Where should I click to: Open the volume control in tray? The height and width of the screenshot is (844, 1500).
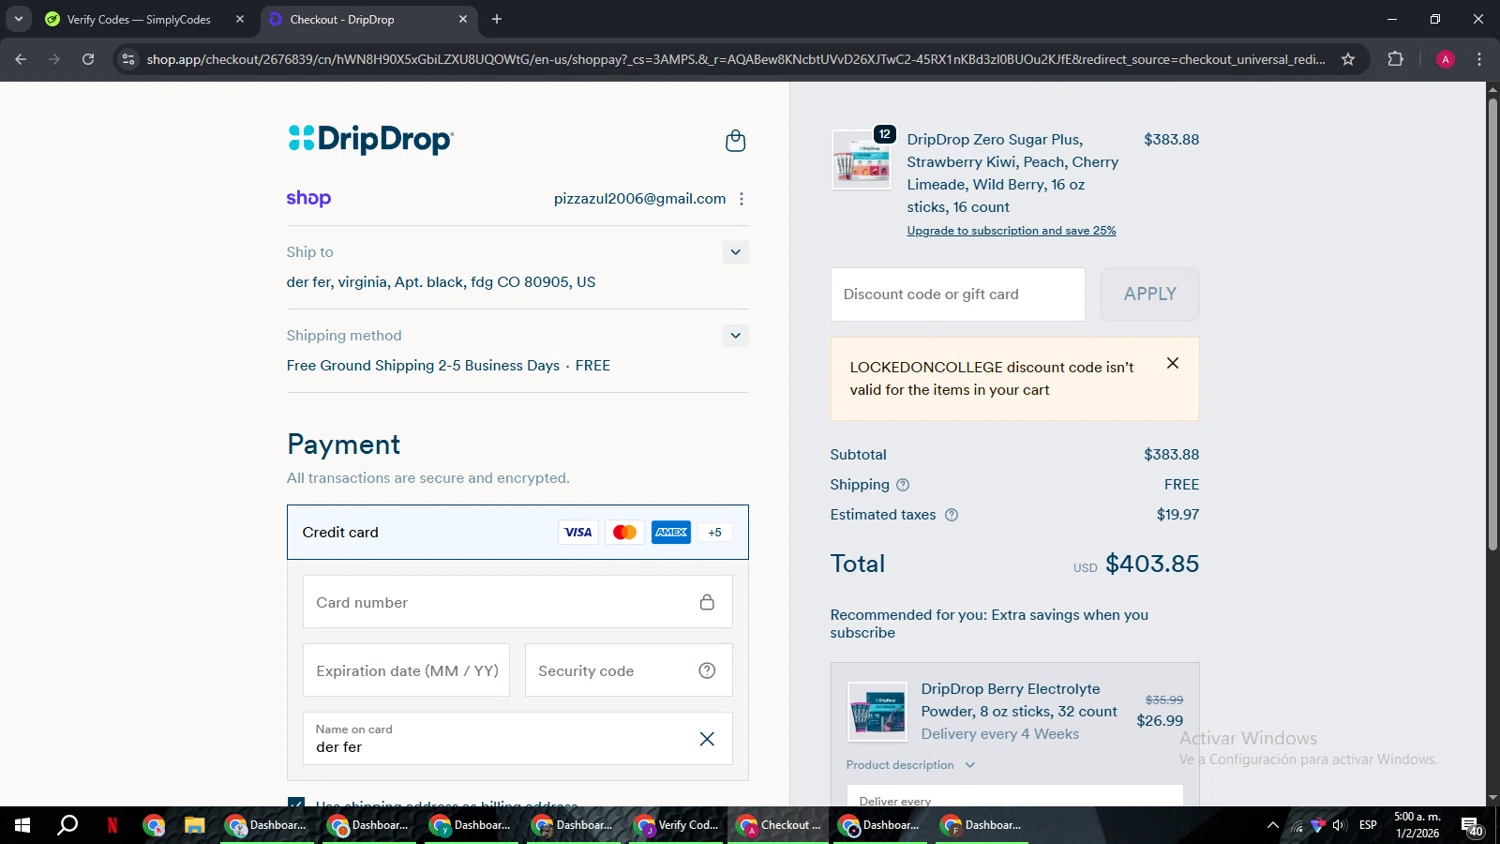[1339, 825]
